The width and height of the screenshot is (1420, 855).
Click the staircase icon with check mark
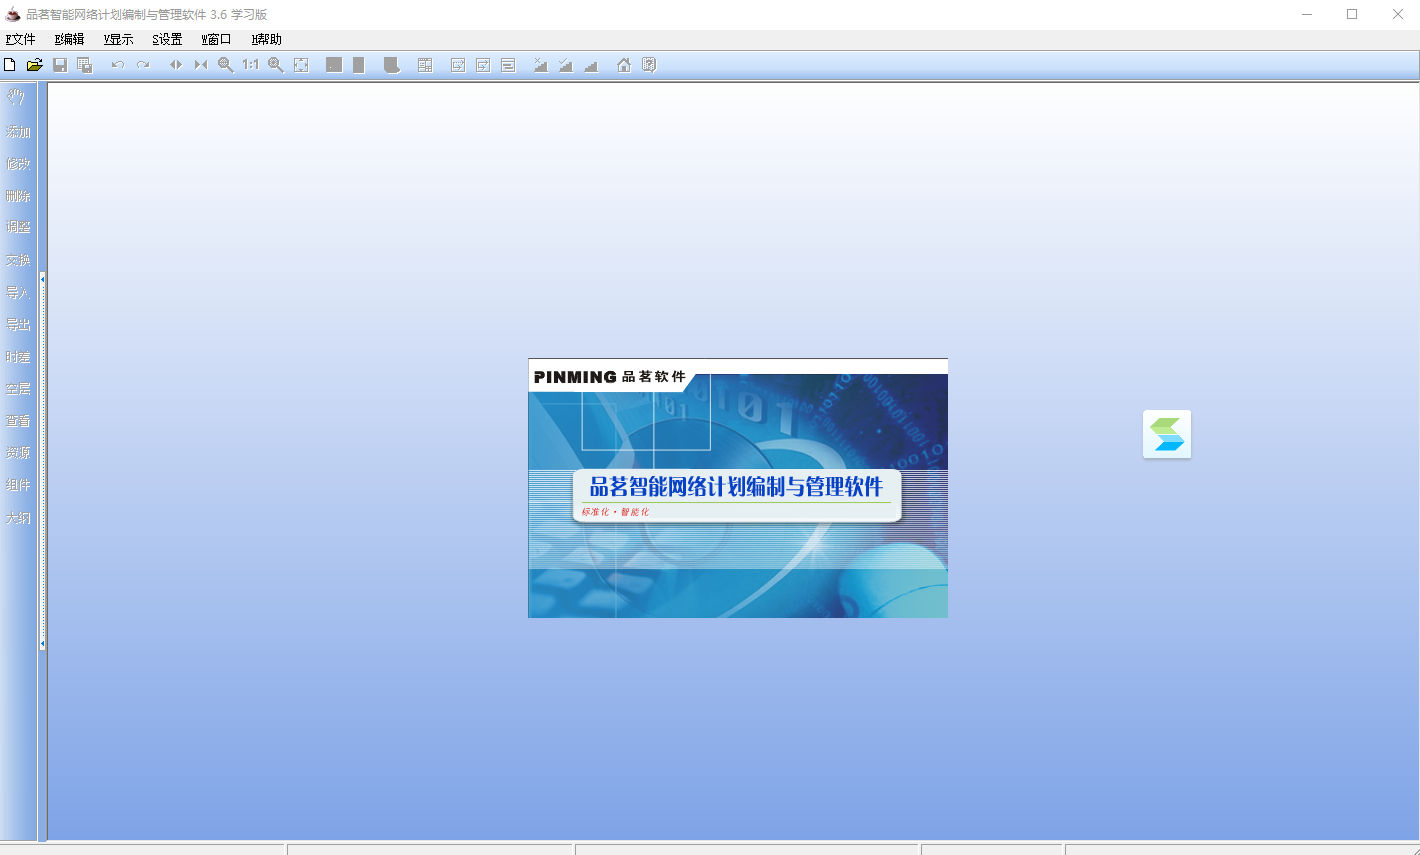[566, 65]
